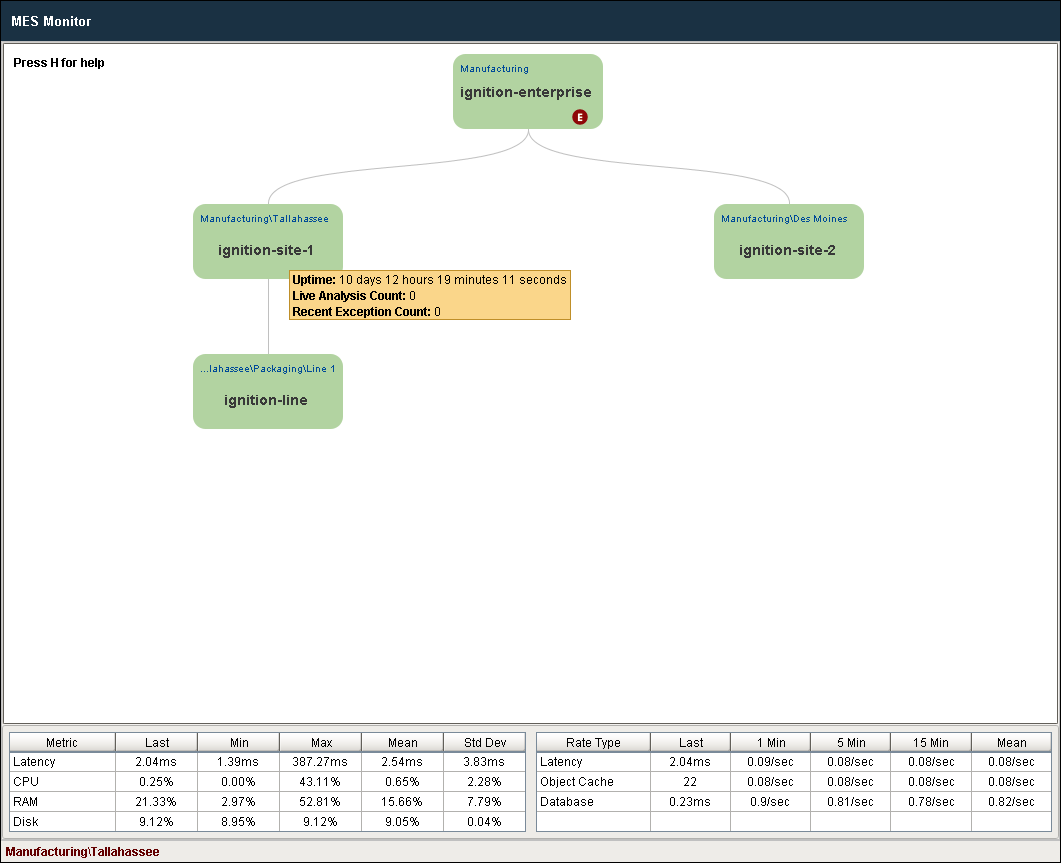Click the red E enterprise badge icon
This screenshot has height=863, width=1061.
pos(580,117)
